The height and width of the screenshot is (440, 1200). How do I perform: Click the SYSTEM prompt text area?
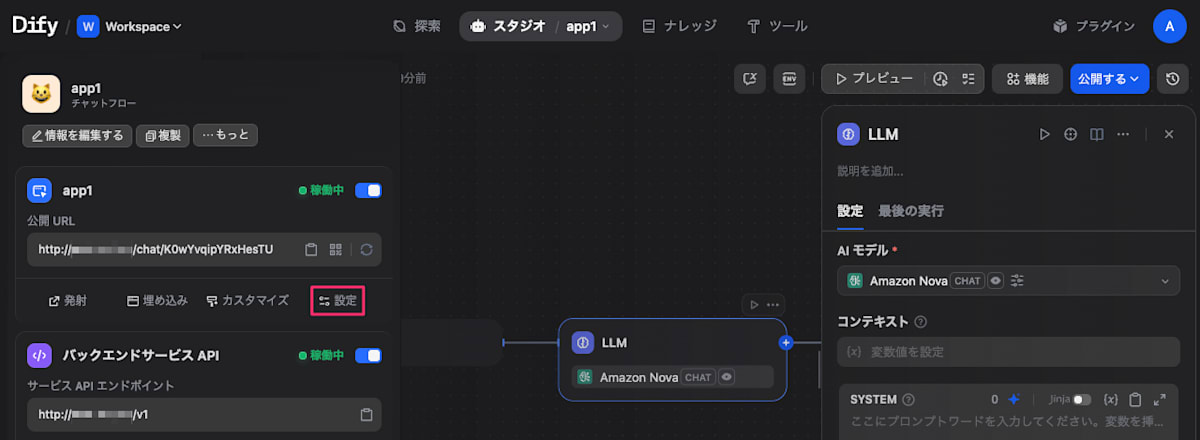1008,424
